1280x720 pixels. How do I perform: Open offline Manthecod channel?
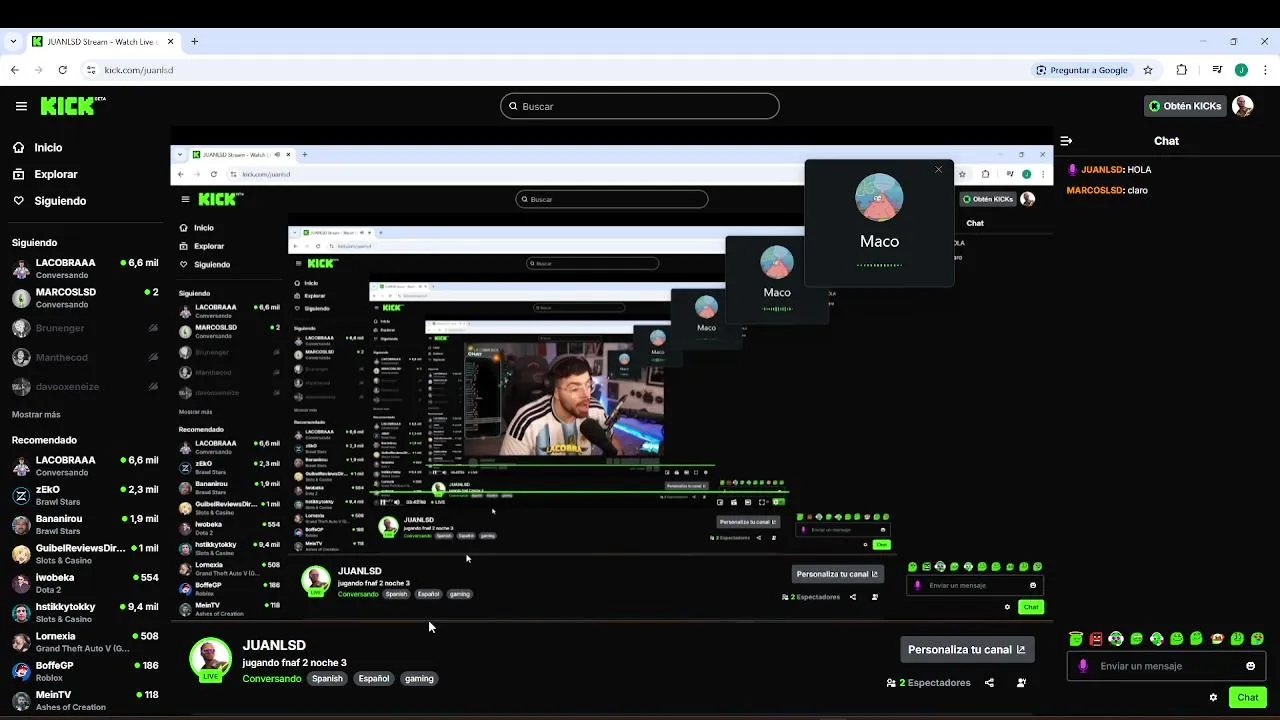click(x=85, y=357)
